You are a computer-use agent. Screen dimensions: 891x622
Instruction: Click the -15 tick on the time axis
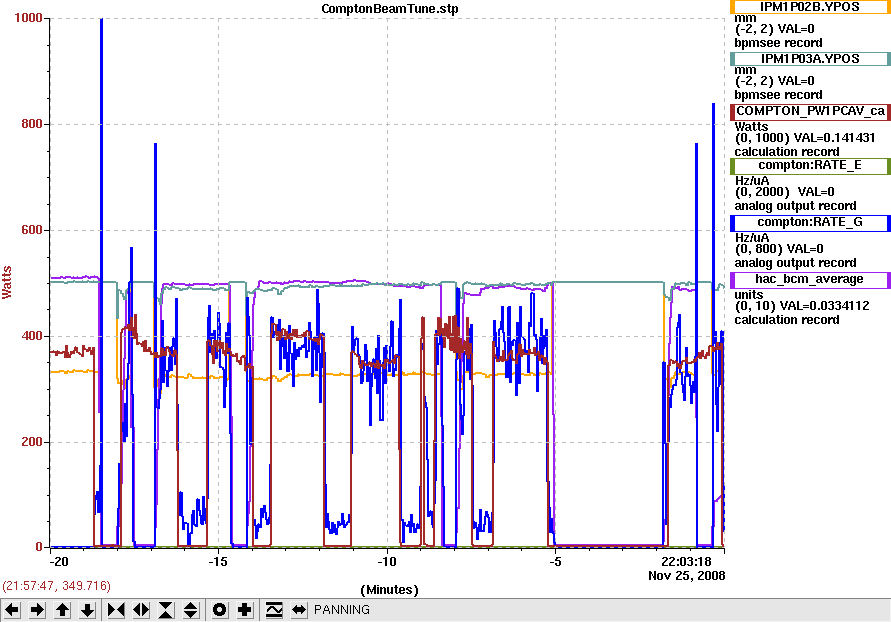point(218,562)
